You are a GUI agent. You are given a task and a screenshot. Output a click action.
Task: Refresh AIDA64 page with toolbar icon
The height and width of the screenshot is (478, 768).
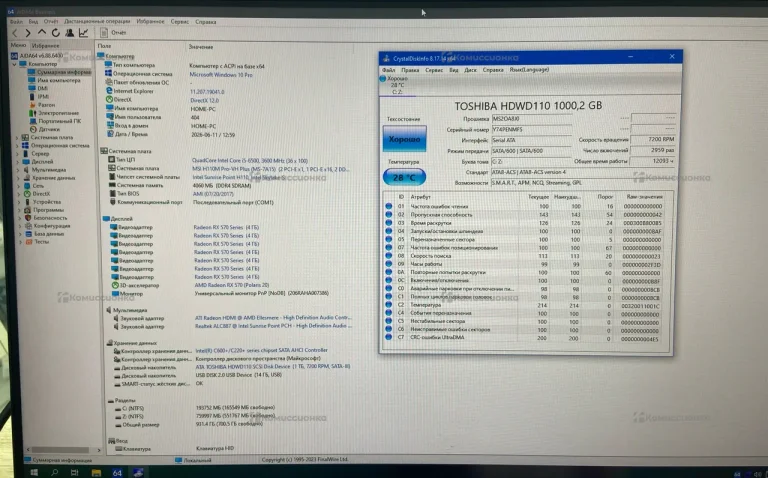point(55,32)
